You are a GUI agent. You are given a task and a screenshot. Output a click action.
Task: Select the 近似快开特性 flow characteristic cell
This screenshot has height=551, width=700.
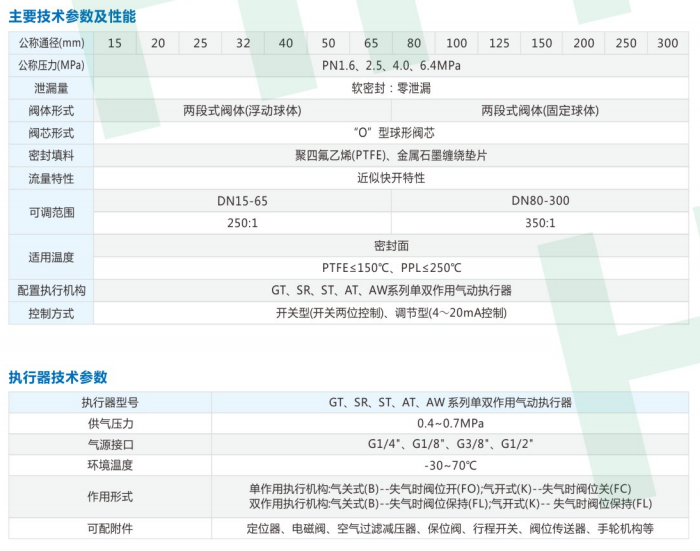(391, 177)
